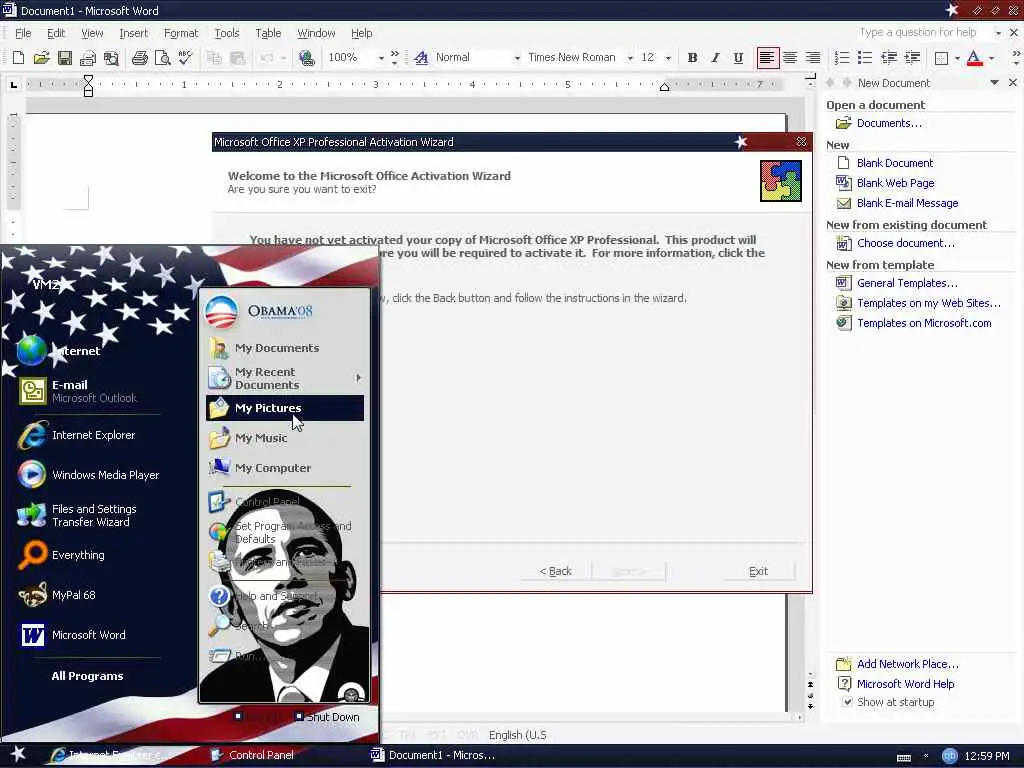The width and height of the screenshot is (1024, 768).
Task: Open the Table menu
Action: point(268,33)
